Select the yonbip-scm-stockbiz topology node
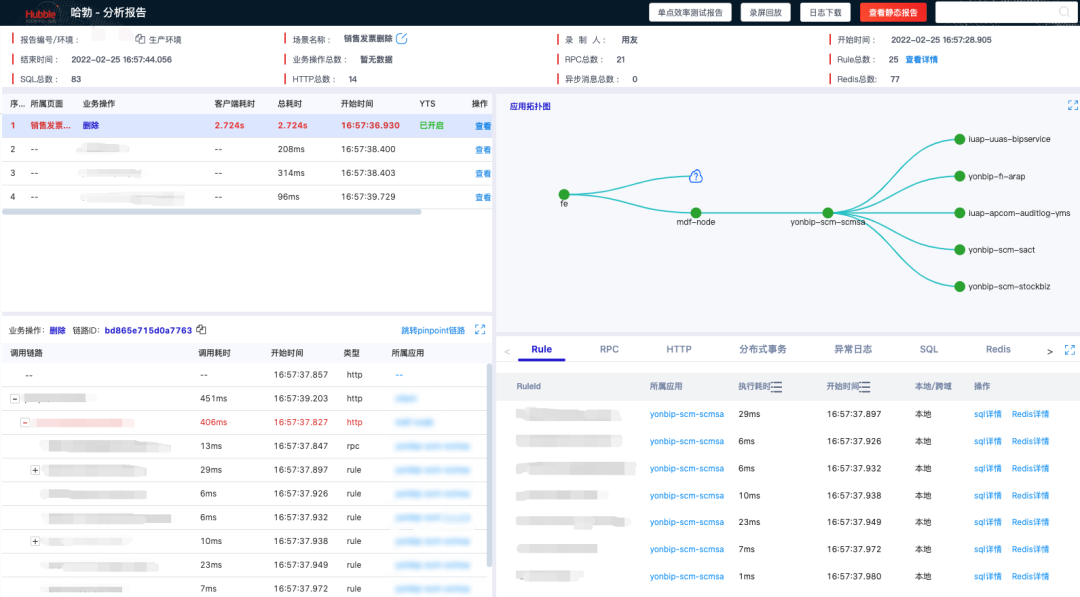This screenshot has width=1080, height=597. pyautogui.click(x=959, y=286)
